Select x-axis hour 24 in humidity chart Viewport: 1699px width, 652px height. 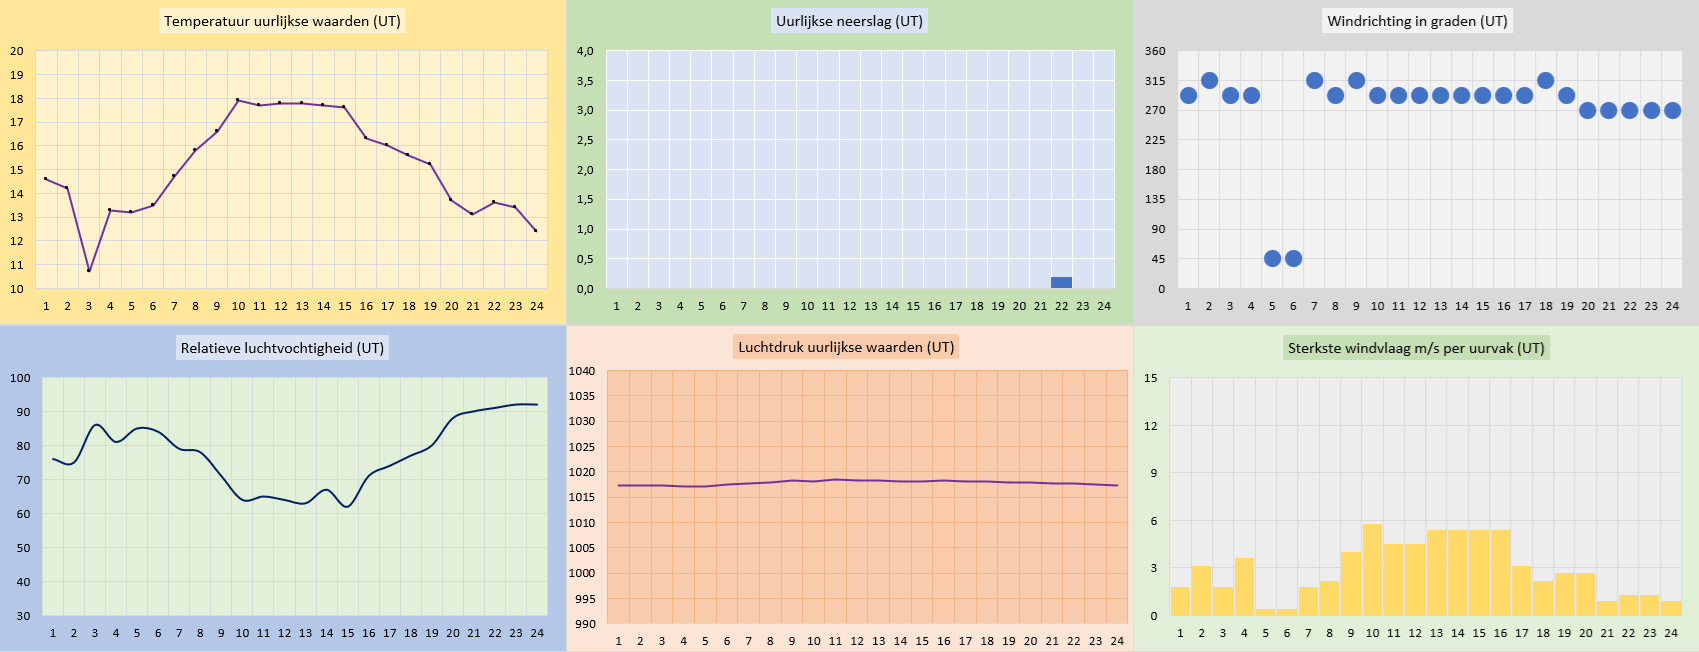click(537, 633)
